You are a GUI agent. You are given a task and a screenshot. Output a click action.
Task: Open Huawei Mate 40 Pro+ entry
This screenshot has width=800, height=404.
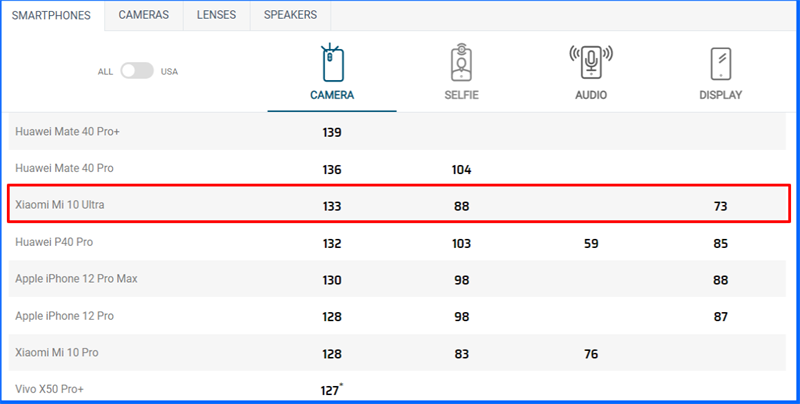(68, 132)
